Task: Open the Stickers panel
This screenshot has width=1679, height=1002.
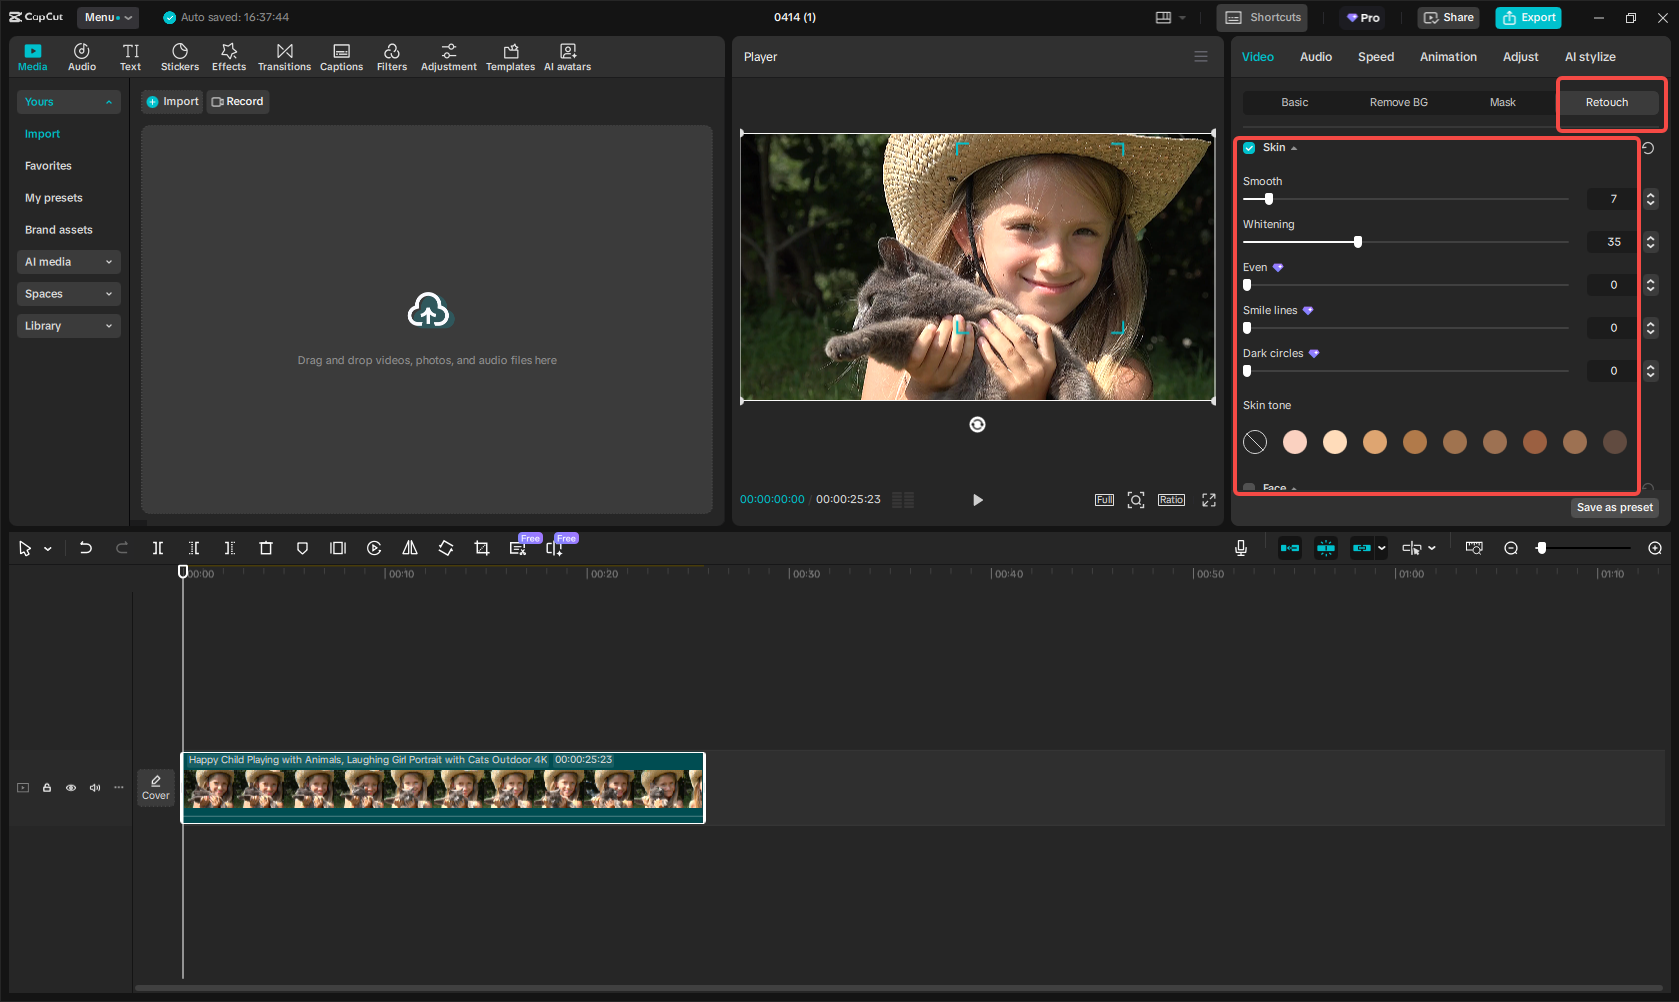Action: coord(180,57)
